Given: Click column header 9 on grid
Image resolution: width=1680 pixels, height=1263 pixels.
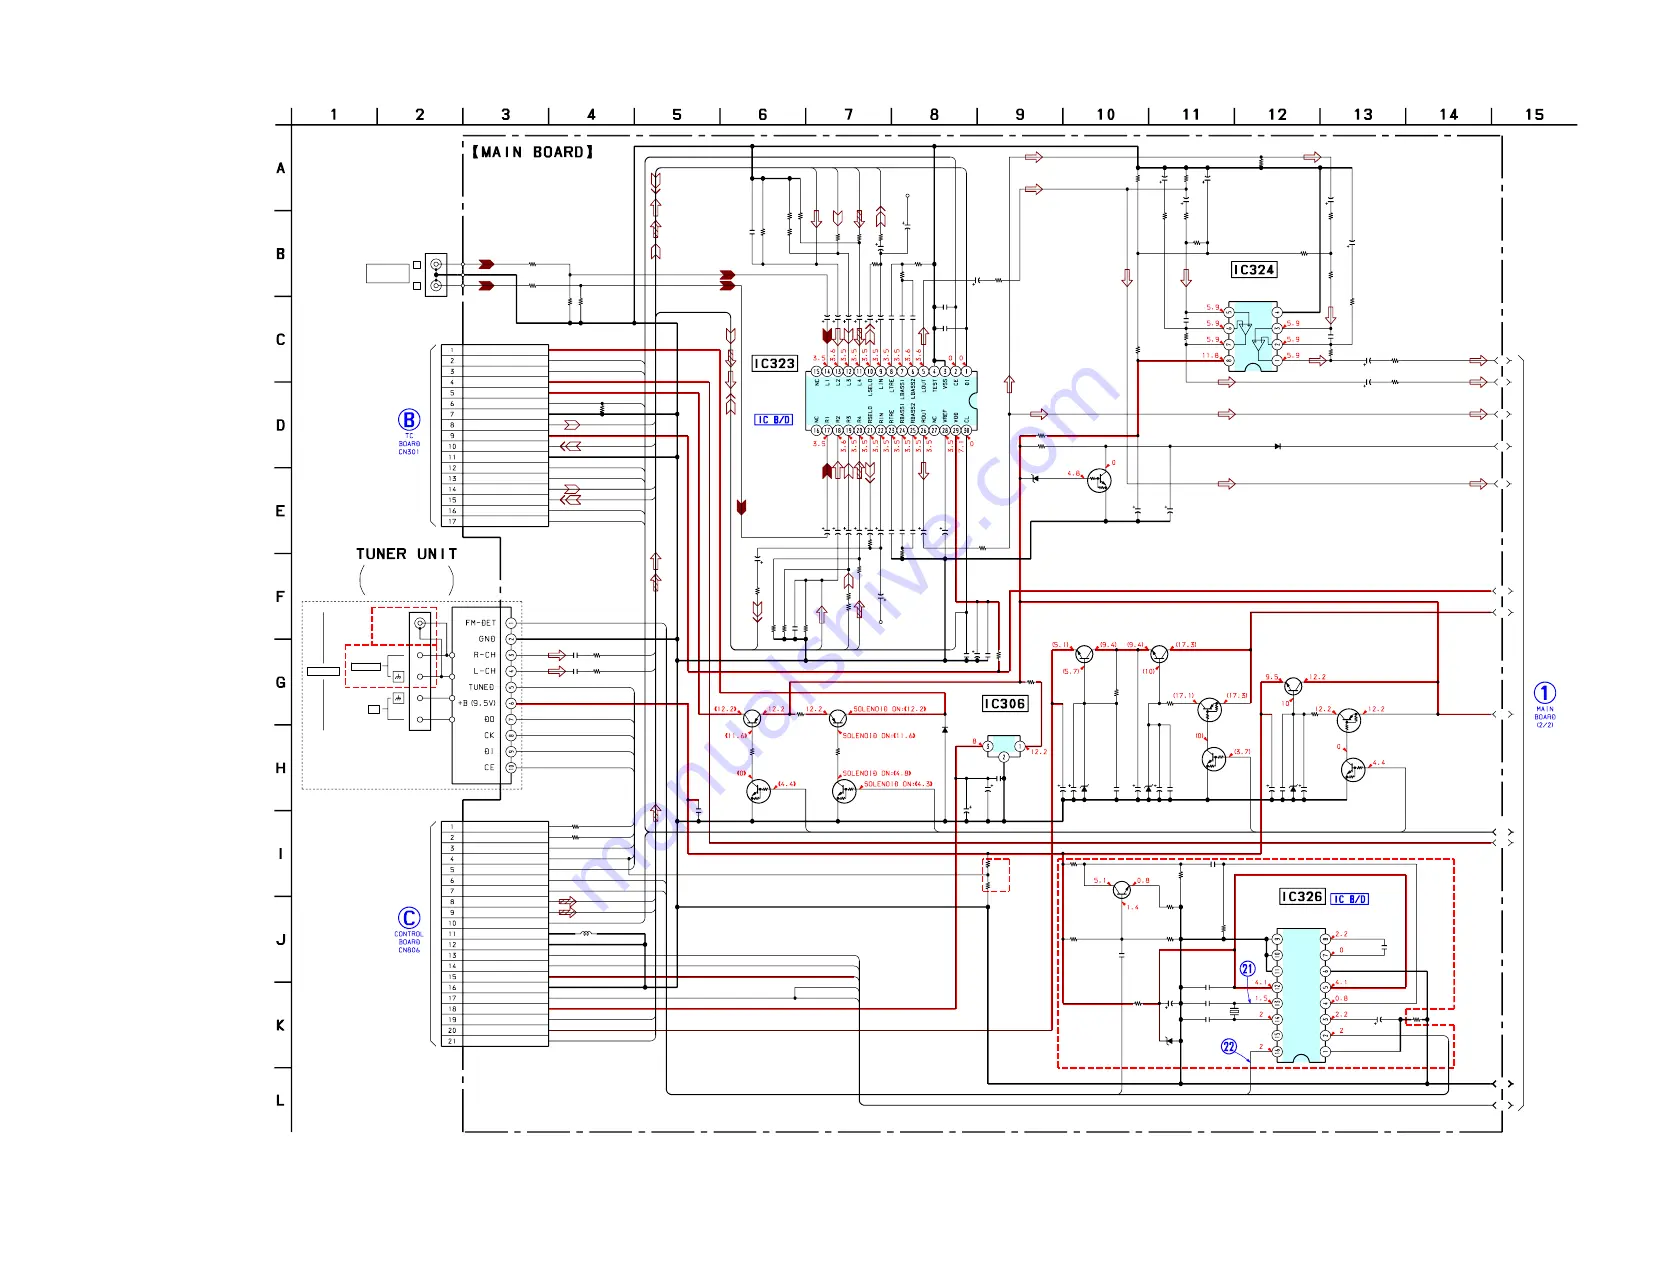Looking at the screenshot, I should click(x=1020, y=115).
